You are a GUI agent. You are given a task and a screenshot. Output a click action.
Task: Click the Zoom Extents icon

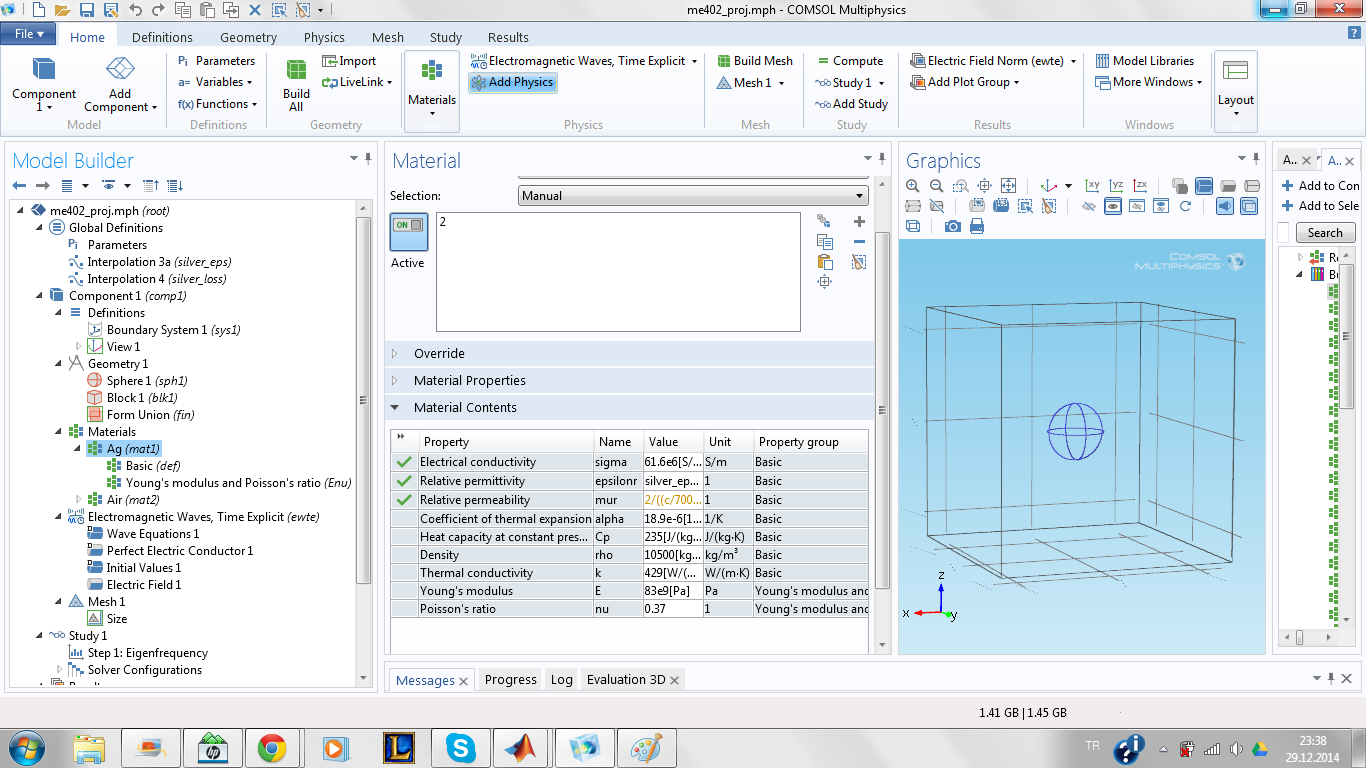tap(1009, 186)
